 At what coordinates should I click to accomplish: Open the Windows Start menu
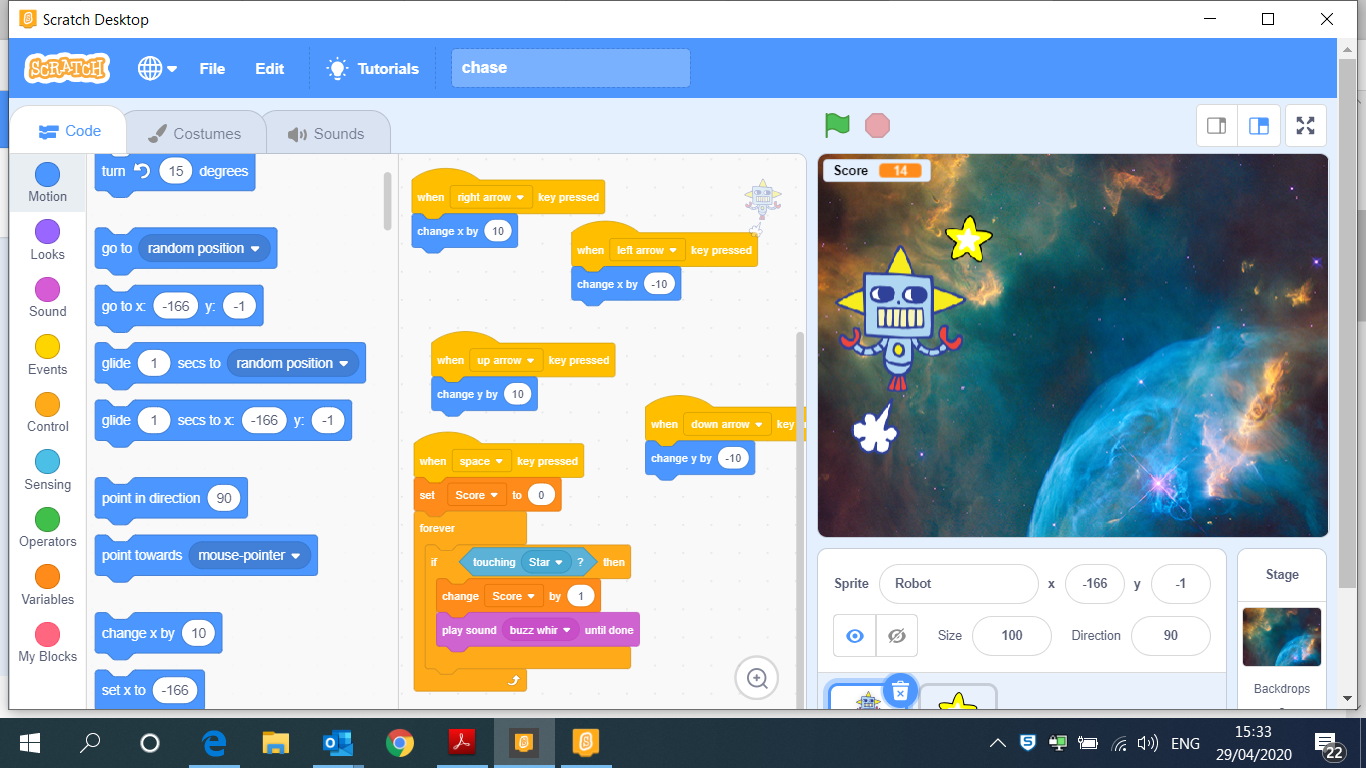click(x=30, y=743)
